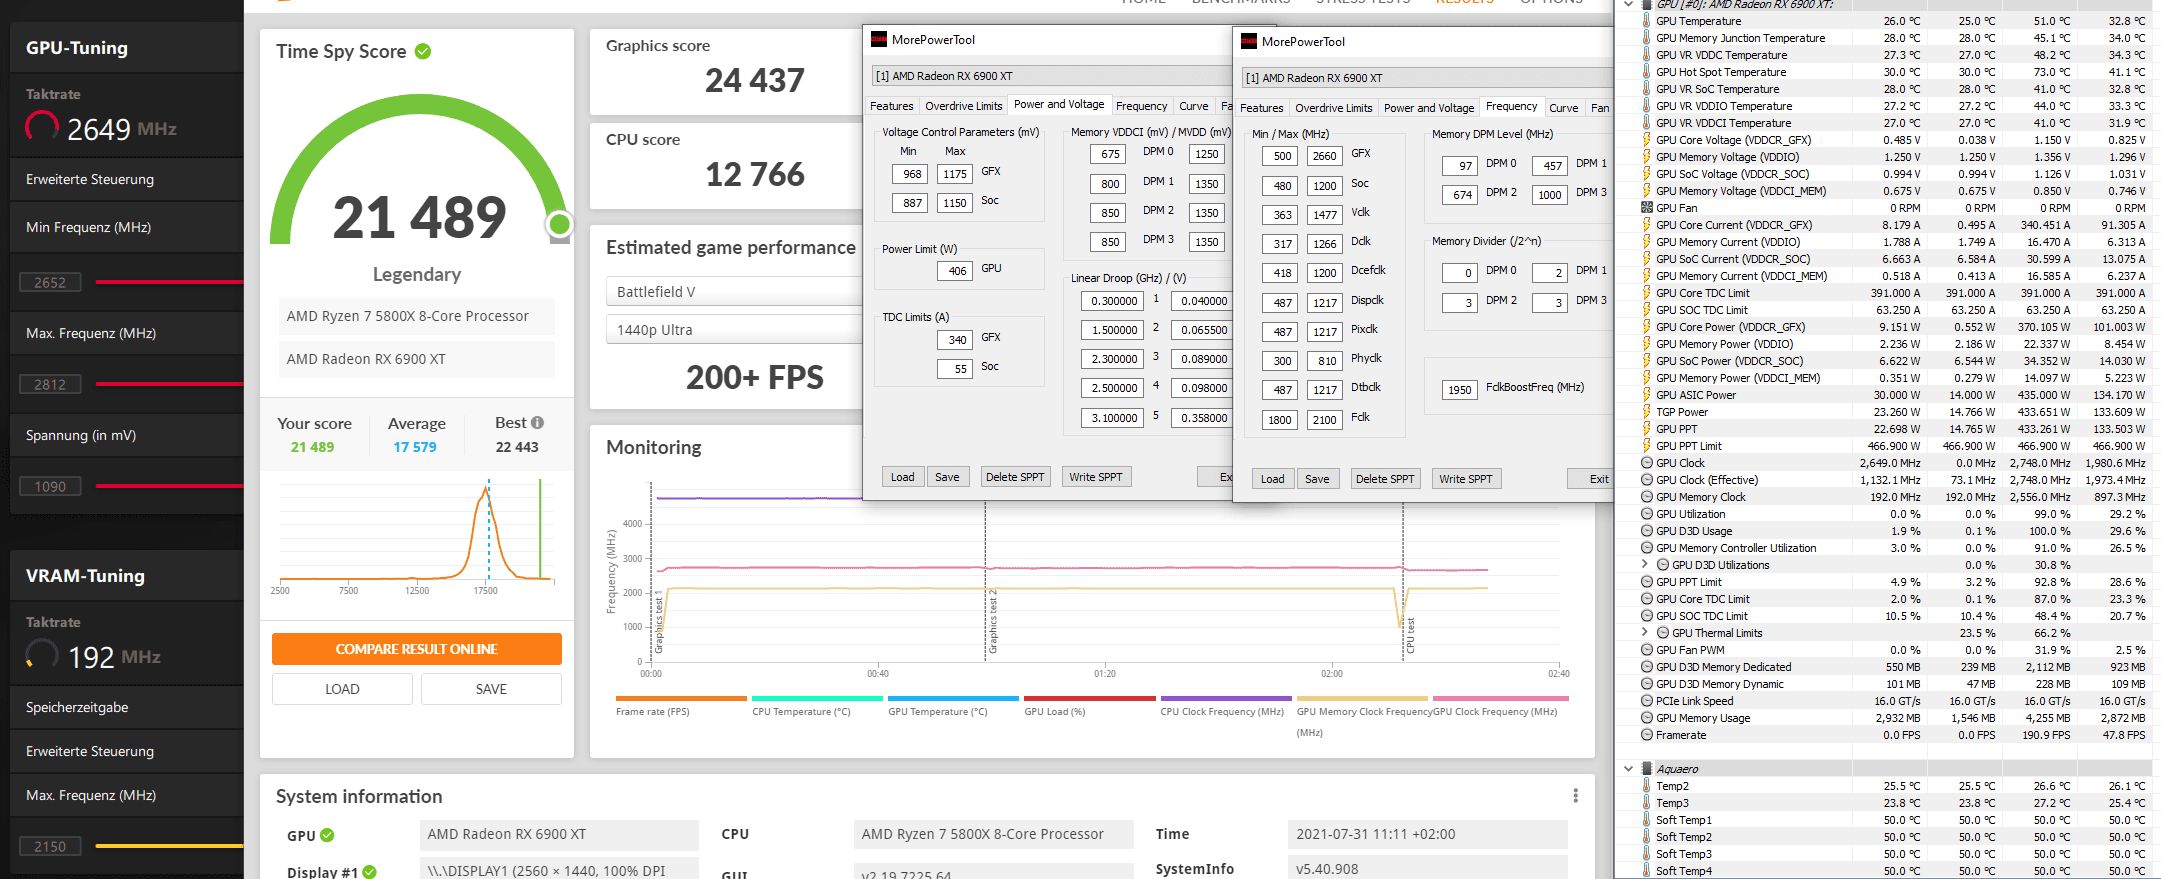This screenshot has width=2161, height=879.
Task: Click the app icon of the MorePowerTool window on the Frequency tab
Action: coord(1248,41)
